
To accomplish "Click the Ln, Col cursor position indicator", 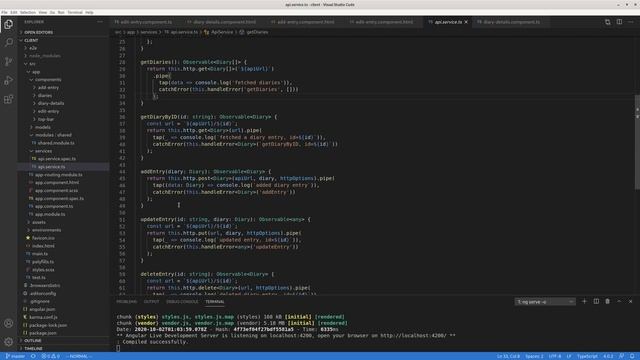I will pos(508,356).
